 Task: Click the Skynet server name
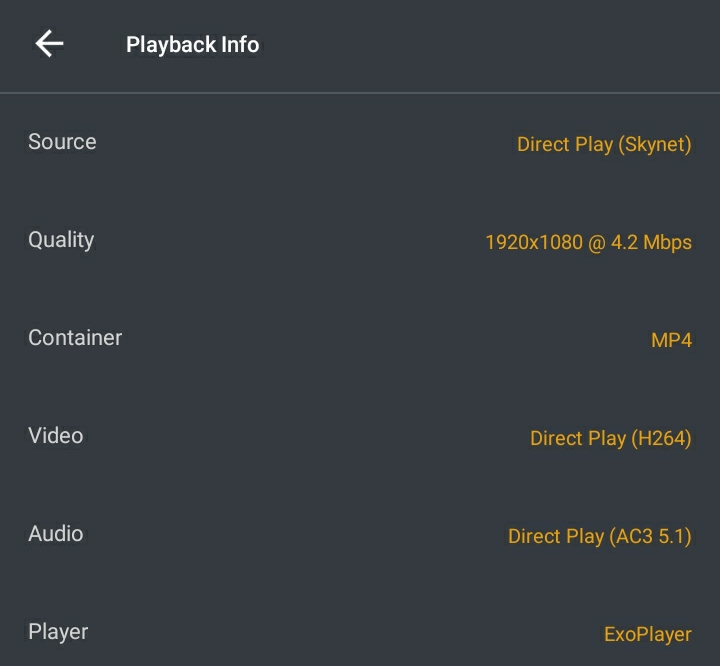655,144
